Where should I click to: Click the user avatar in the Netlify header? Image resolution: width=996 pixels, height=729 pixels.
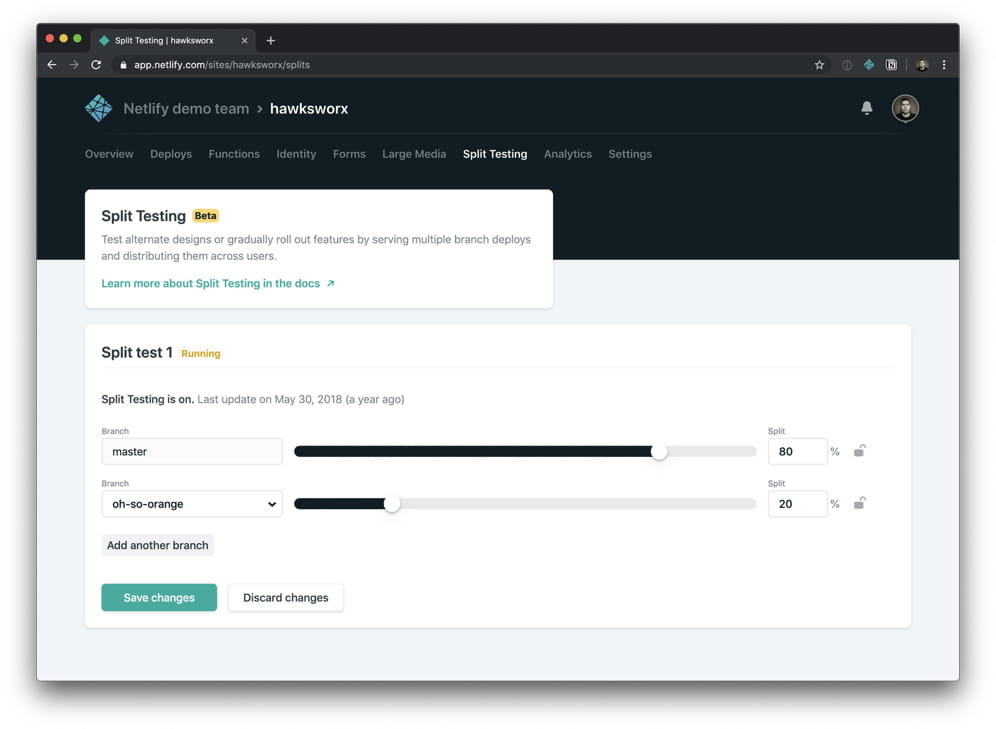[905, 107]
